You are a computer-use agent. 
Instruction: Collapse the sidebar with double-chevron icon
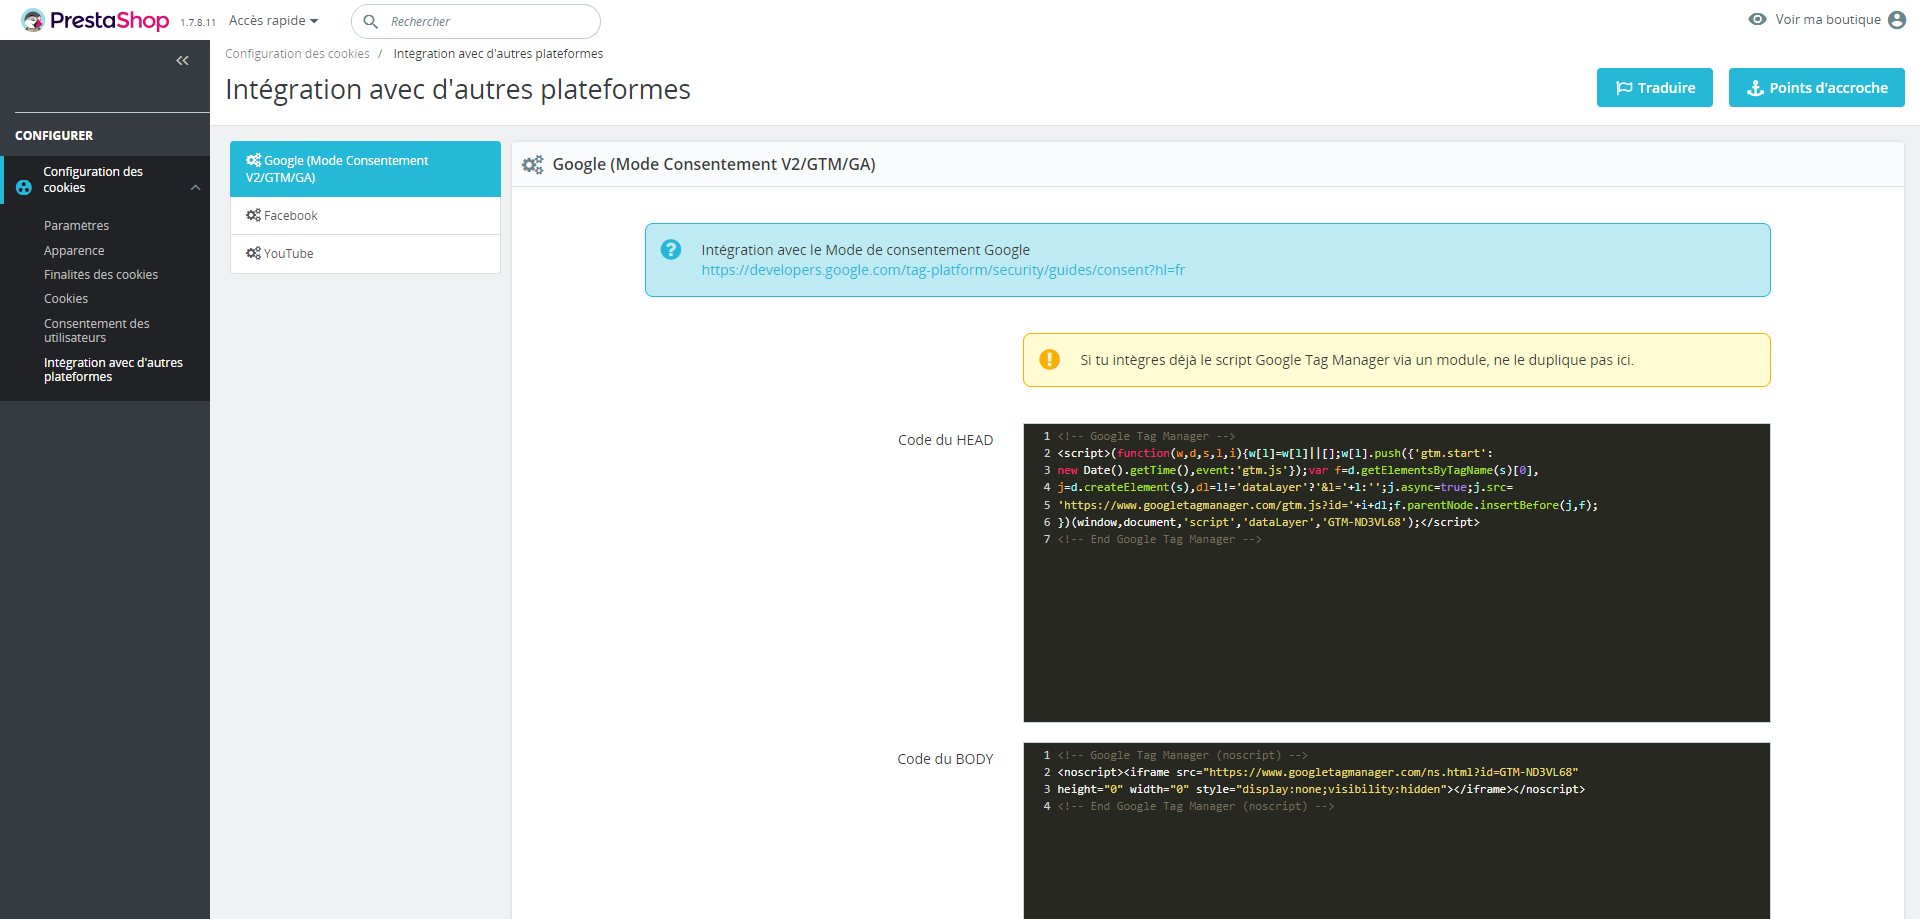coord(182,61)
